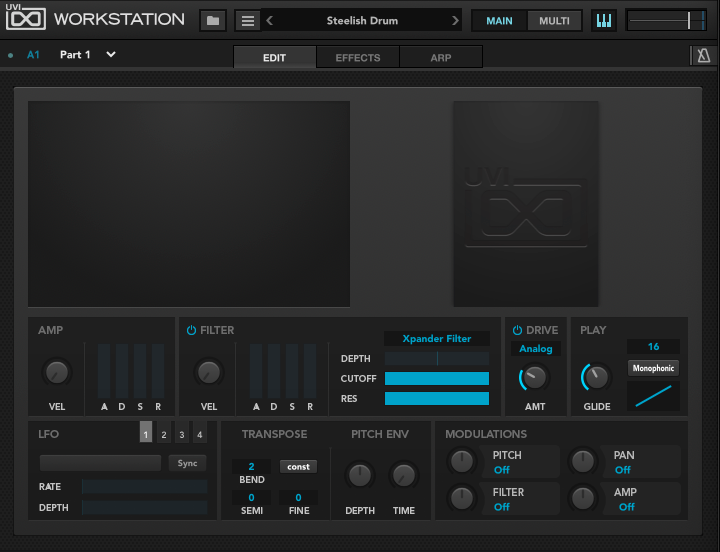Click the polyphony value 16
The height and width of the screenshot is (552, 720).
coord(653,346)
